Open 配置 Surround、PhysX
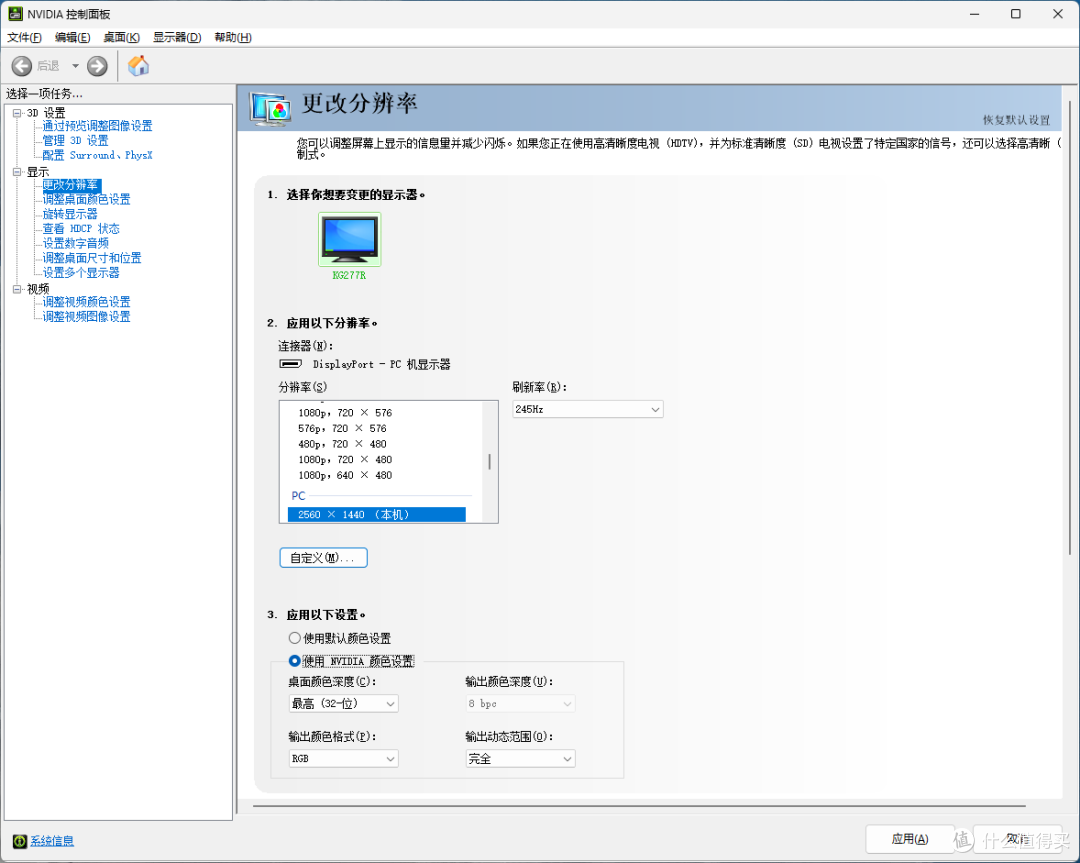Image resolution: width=1080 pixels, height=863 pixels. (x=97, y=156)
